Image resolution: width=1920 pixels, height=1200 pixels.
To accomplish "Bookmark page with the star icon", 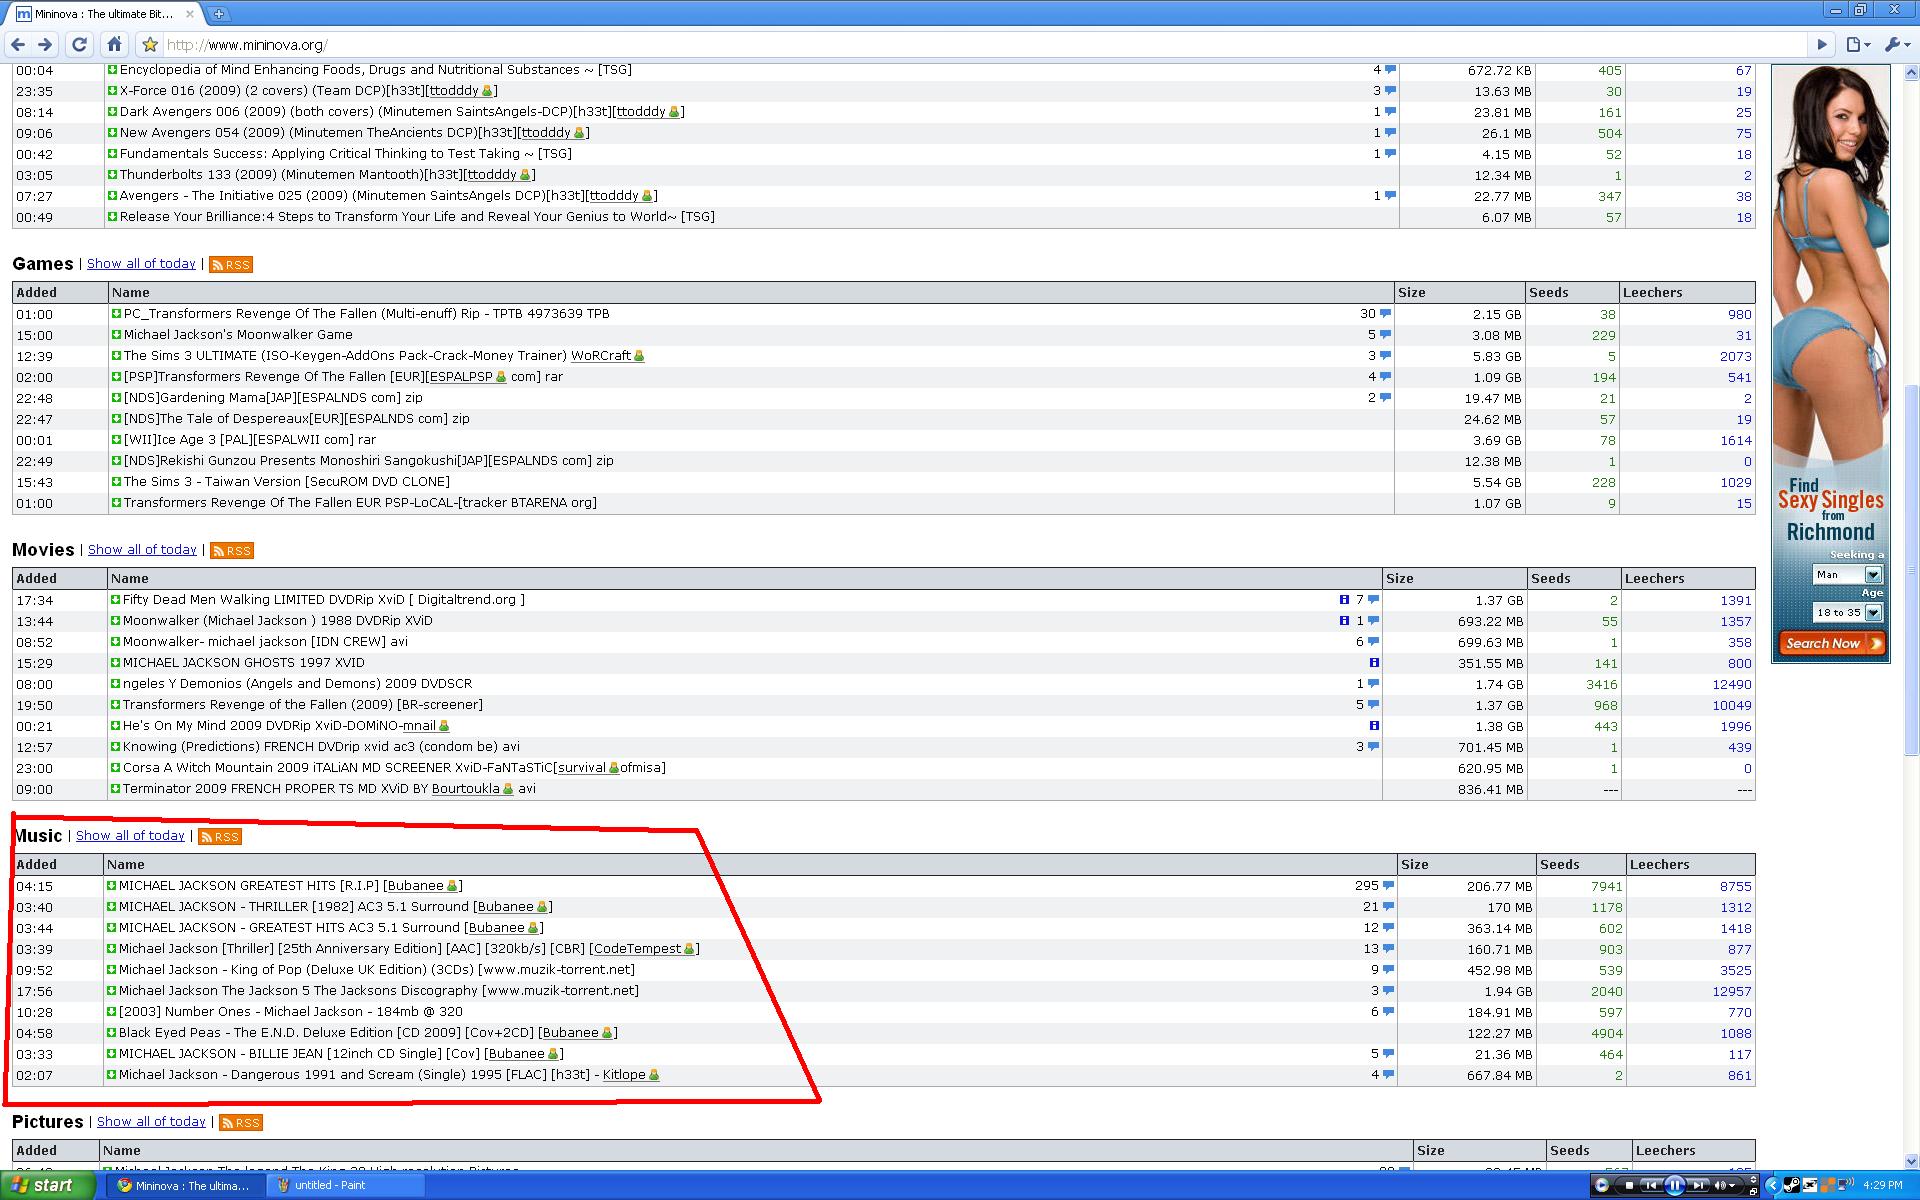I will [x=150, y=44].
